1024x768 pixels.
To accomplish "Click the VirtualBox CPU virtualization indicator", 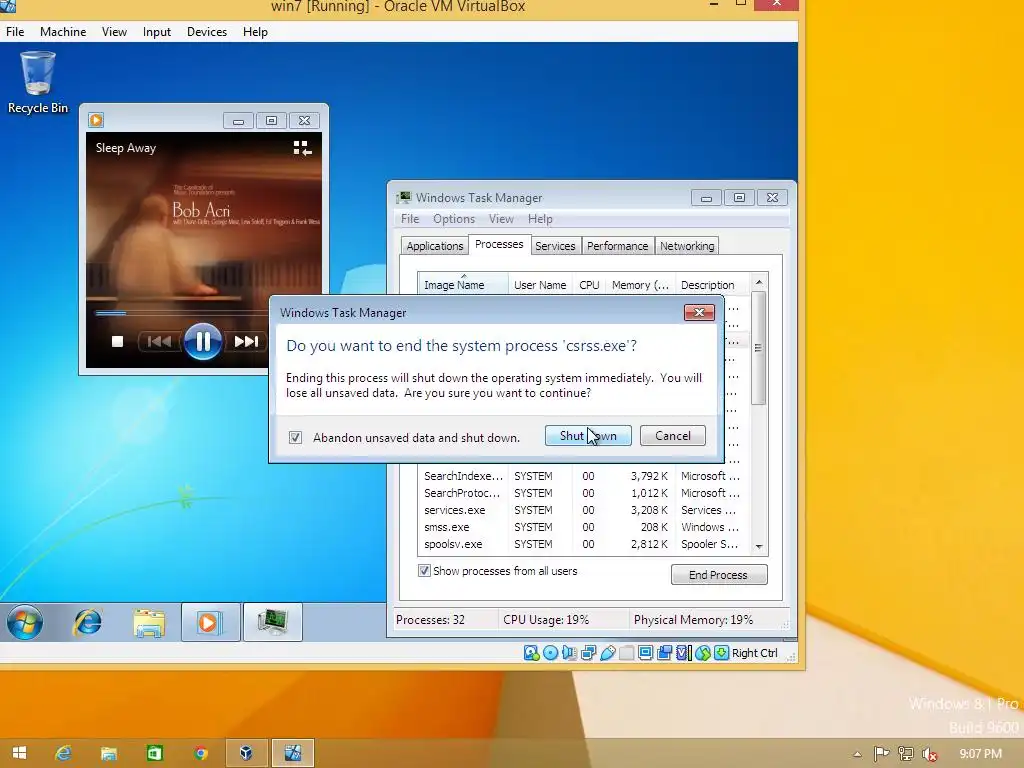I will 683,653.
